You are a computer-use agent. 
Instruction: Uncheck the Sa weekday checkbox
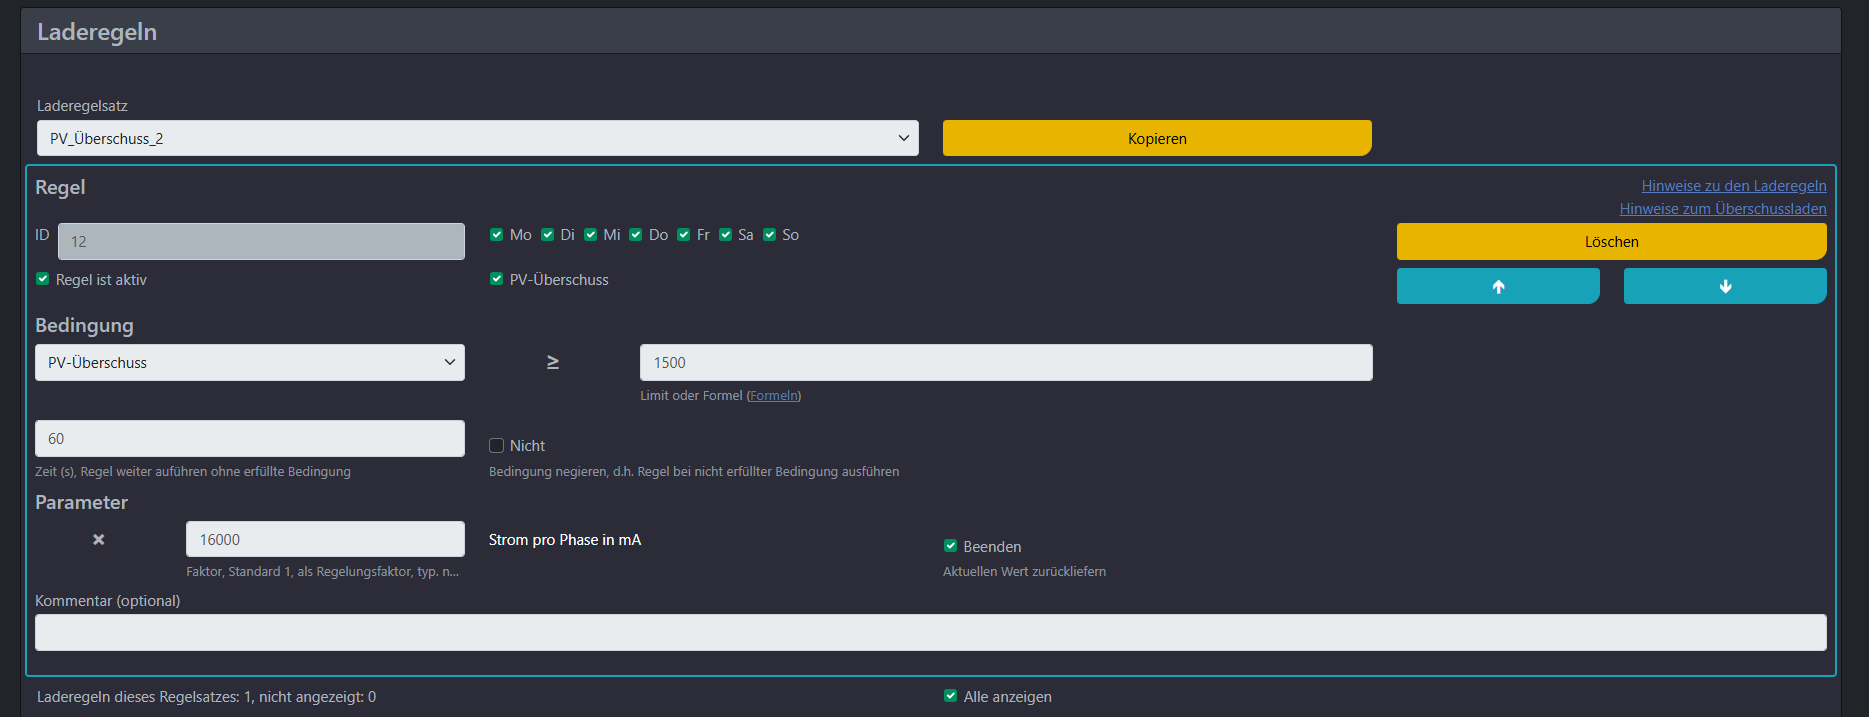(x=725, y=235)
